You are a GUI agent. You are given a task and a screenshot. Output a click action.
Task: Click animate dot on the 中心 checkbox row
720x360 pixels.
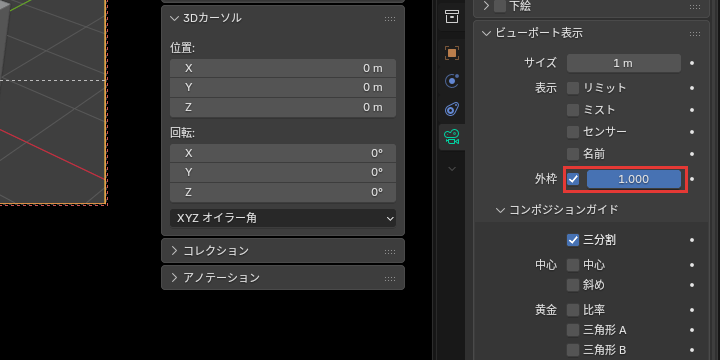pyautogui.click(x=692, y=265)
